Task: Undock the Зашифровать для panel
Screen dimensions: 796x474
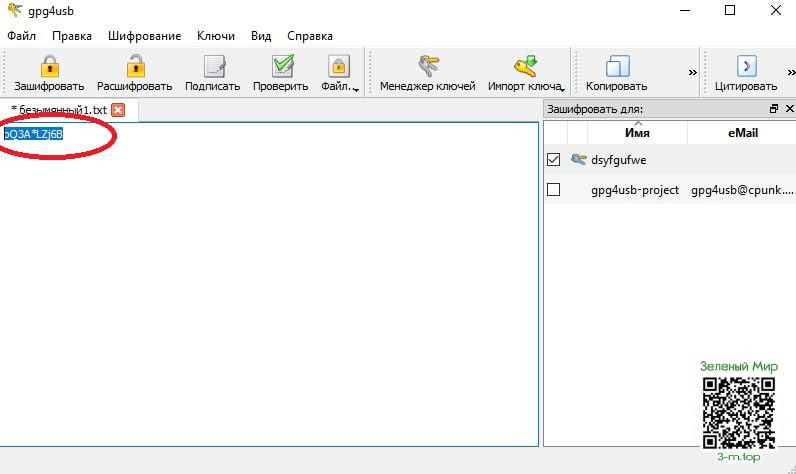Action: coord(773,109)
